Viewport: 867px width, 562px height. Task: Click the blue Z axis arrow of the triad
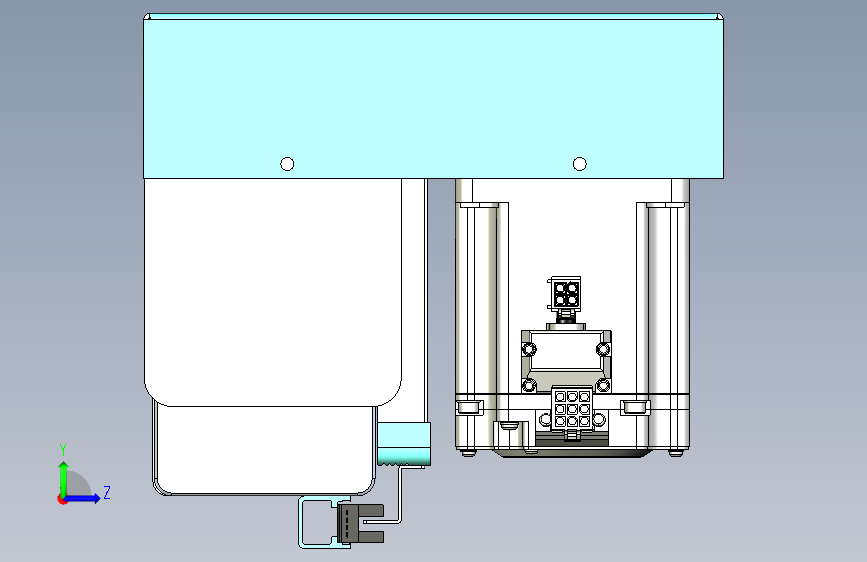(x=83, y=498)
